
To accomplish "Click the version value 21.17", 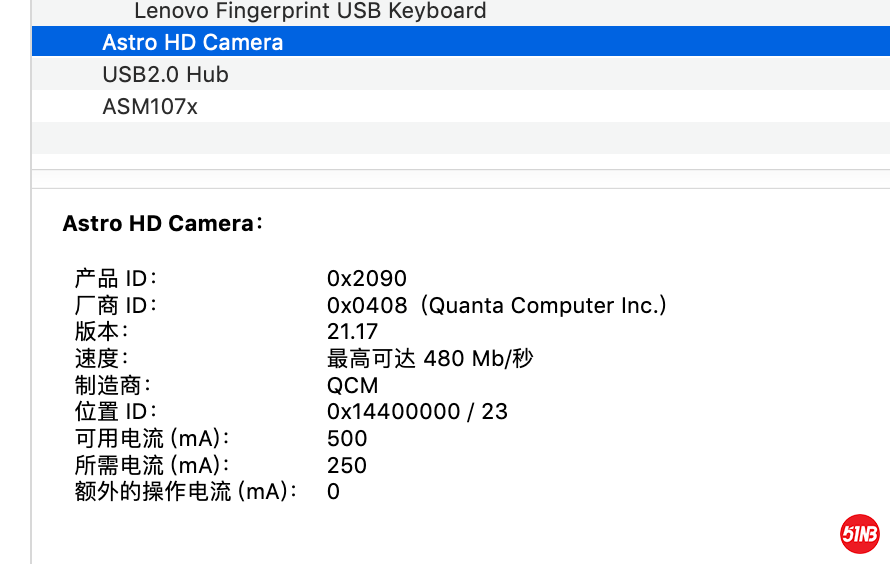I will [x=352, y=332].
